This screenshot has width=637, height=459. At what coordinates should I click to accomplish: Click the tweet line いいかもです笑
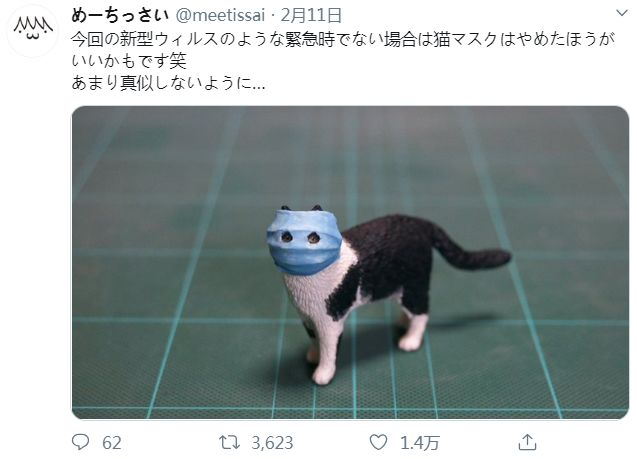[x=129, y=61]
